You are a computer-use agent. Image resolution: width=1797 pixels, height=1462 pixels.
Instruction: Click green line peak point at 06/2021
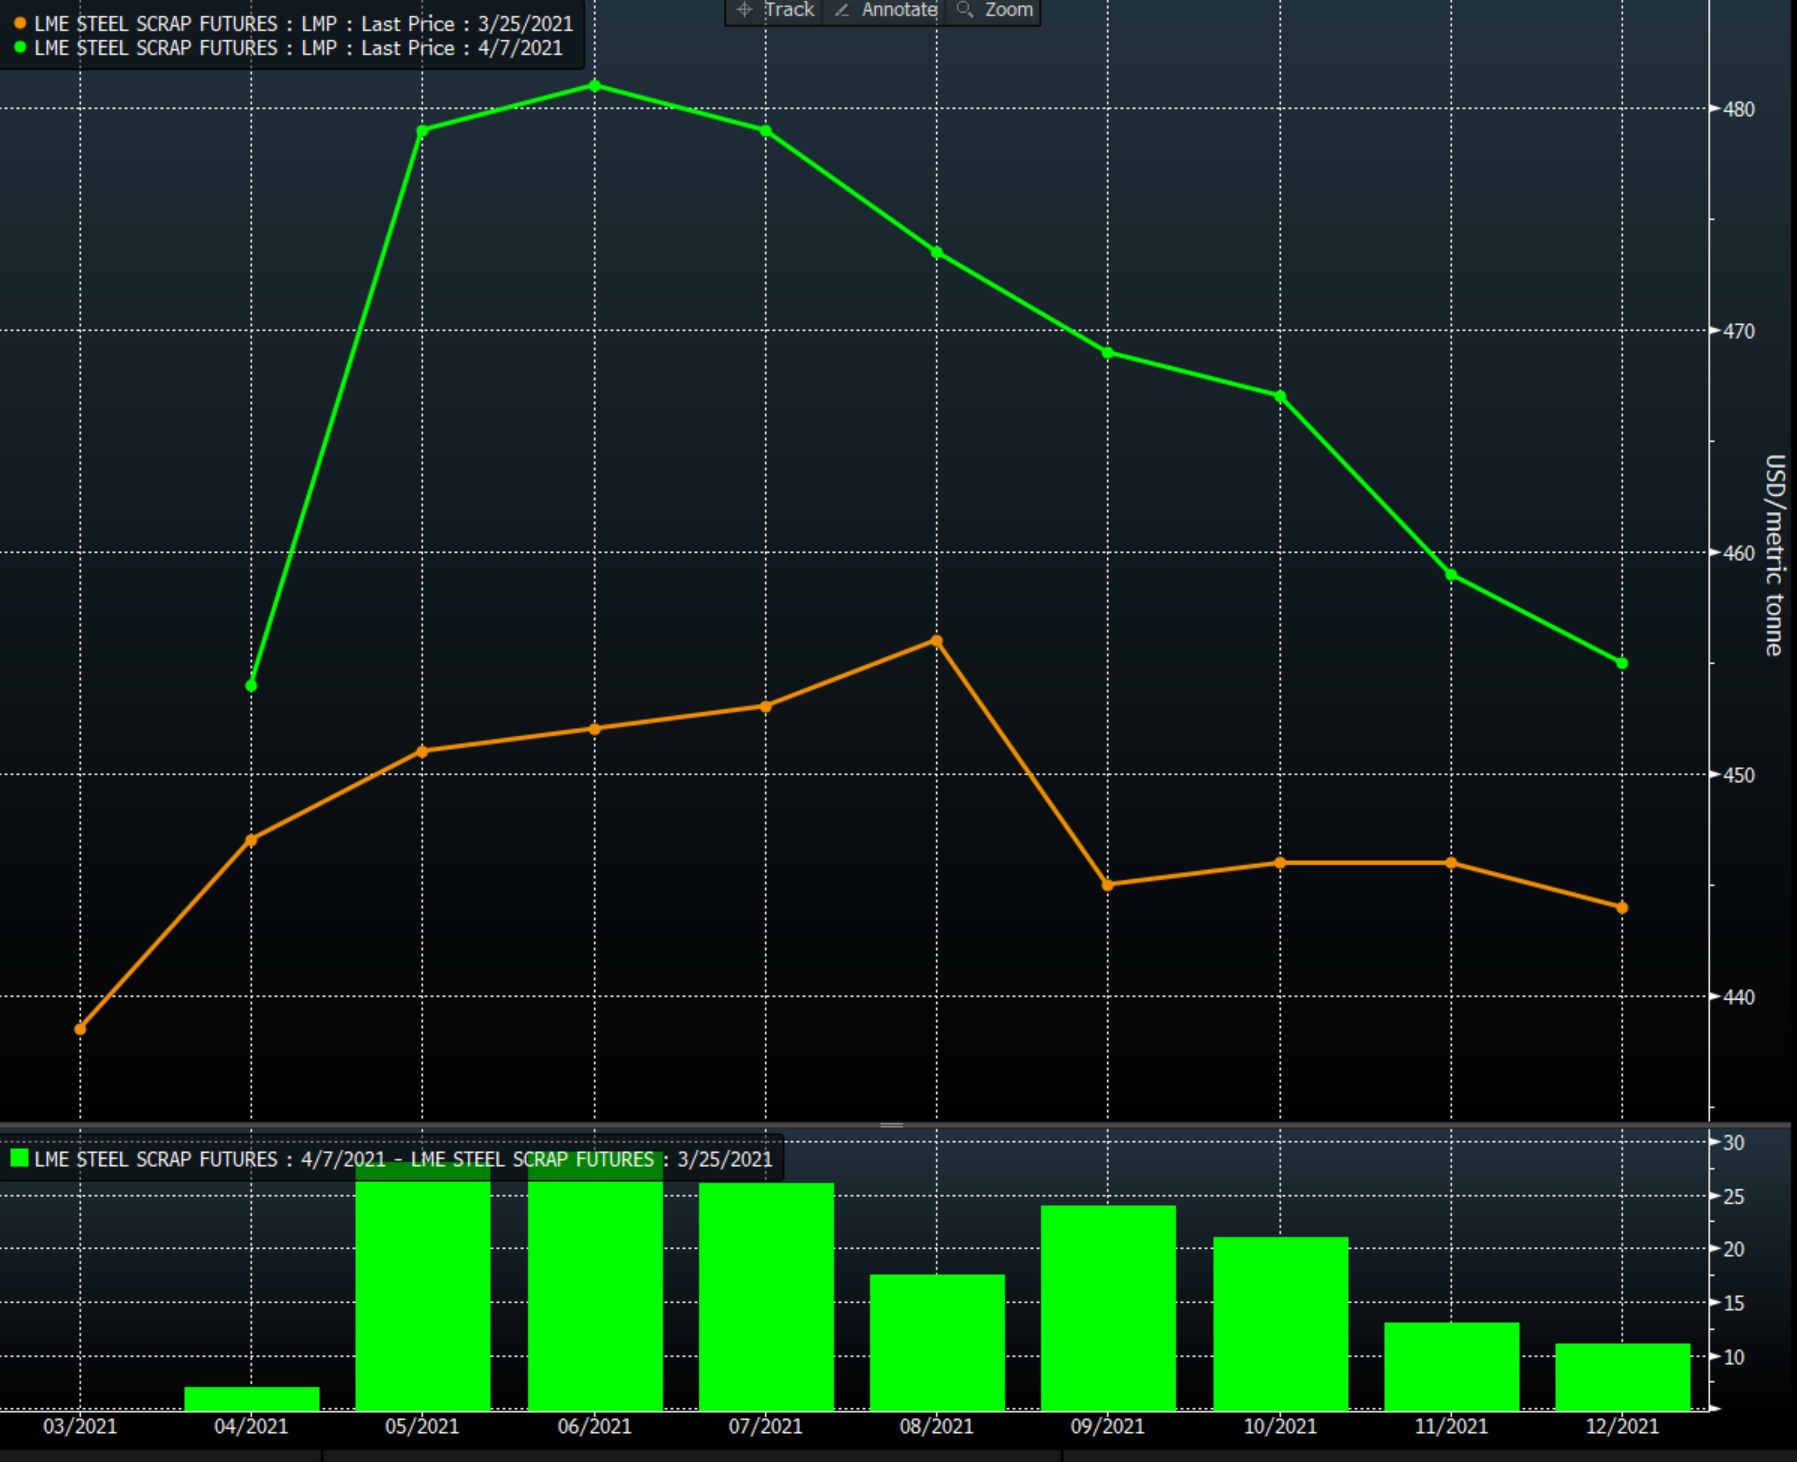click(x=595, y=86)
